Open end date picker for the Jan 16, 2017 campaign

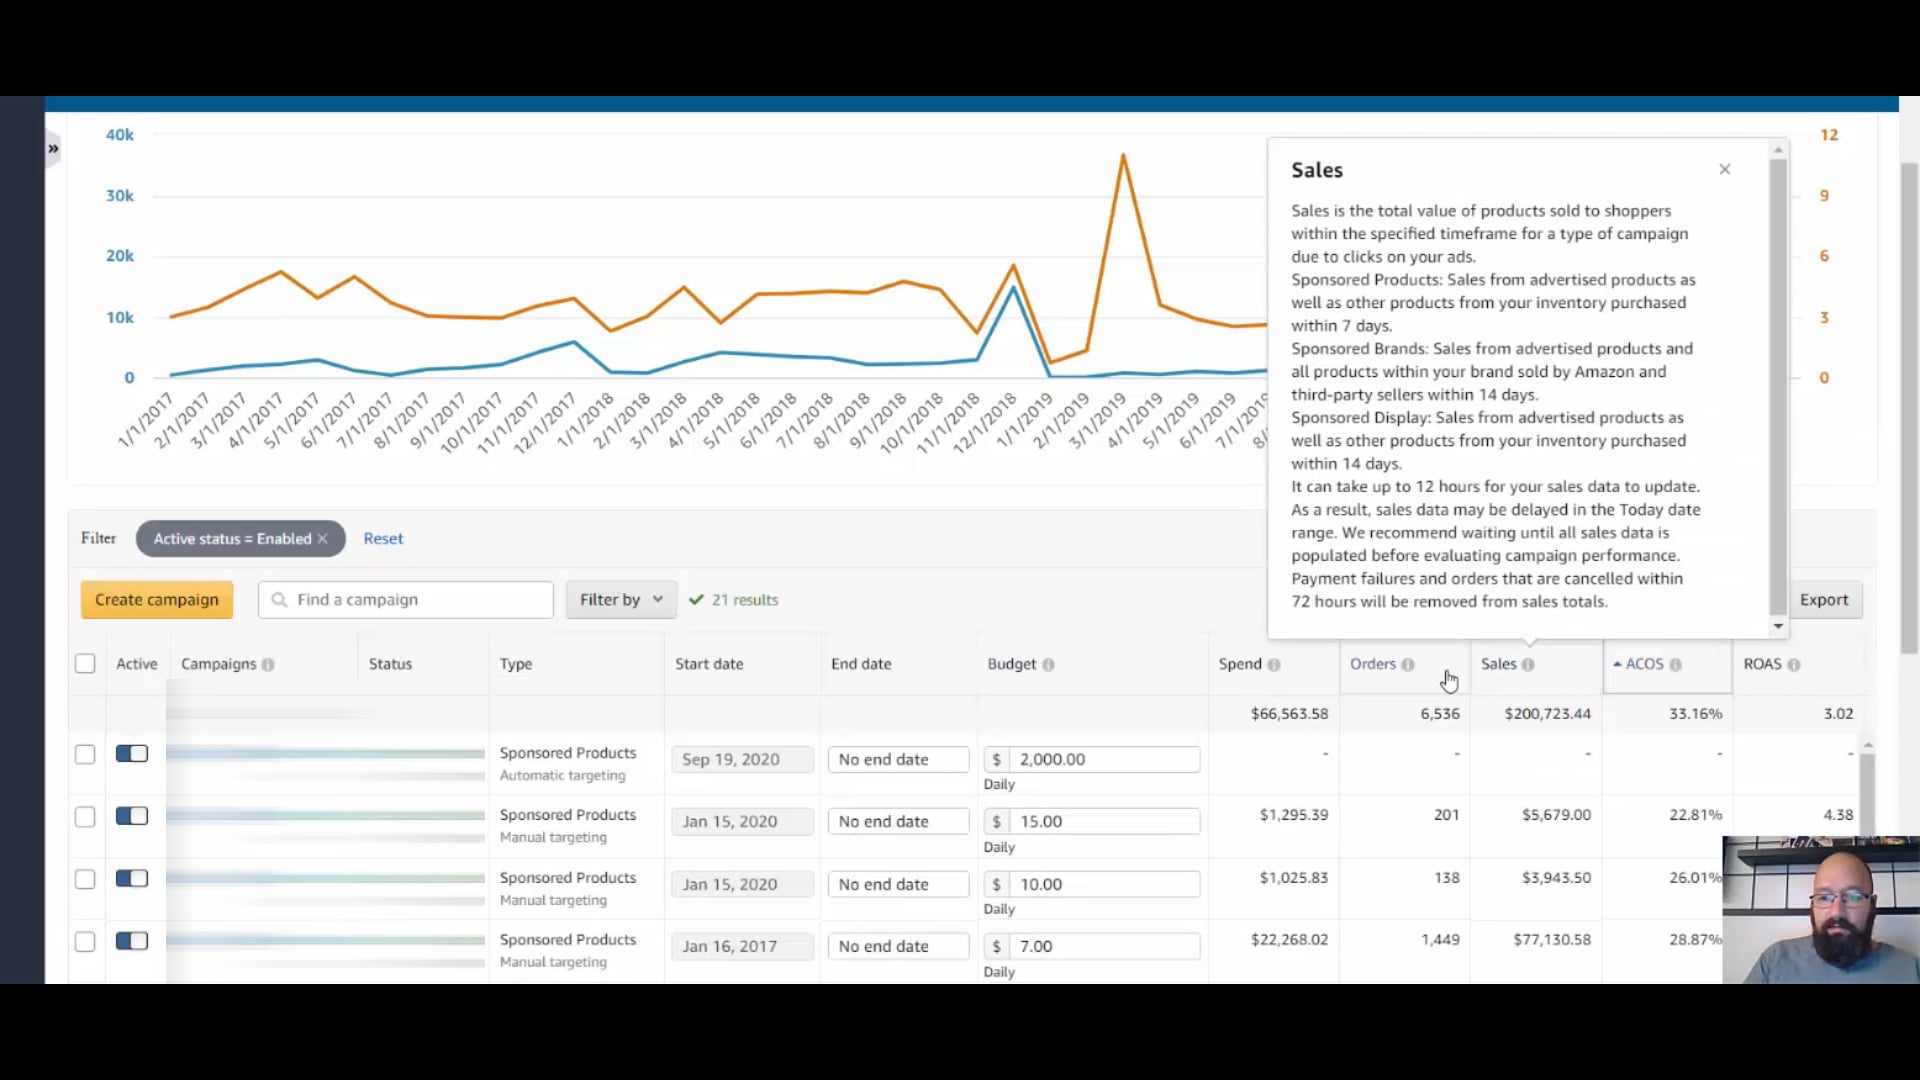898,947
